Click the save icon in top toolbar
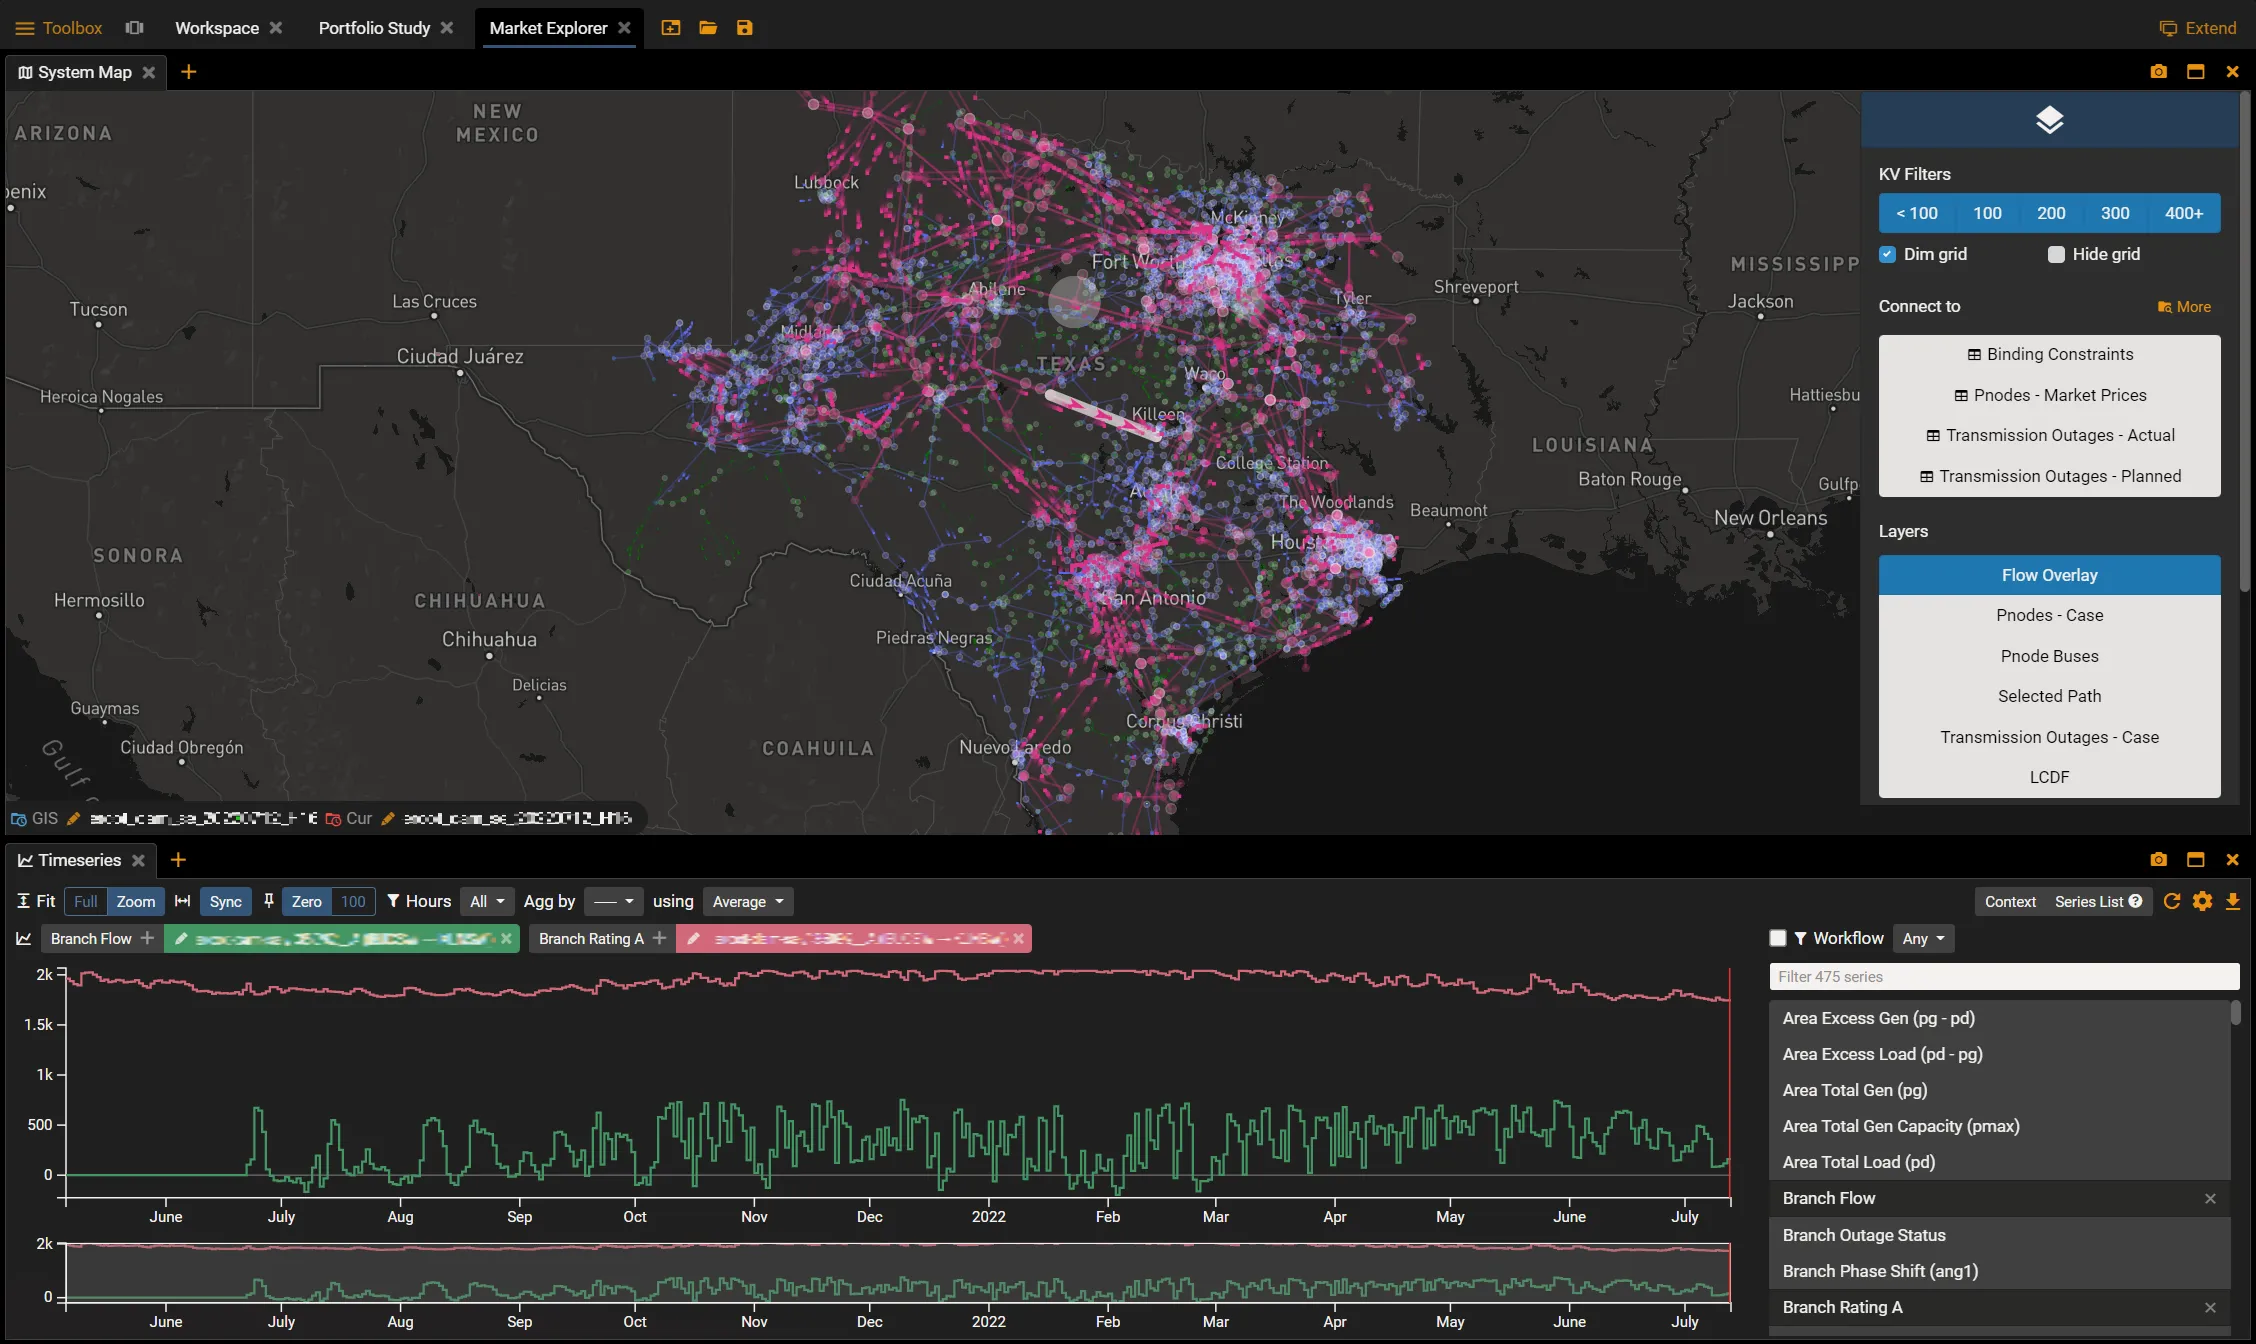This screenshot has height=1344, width=2256. click(x=744, y=28)
